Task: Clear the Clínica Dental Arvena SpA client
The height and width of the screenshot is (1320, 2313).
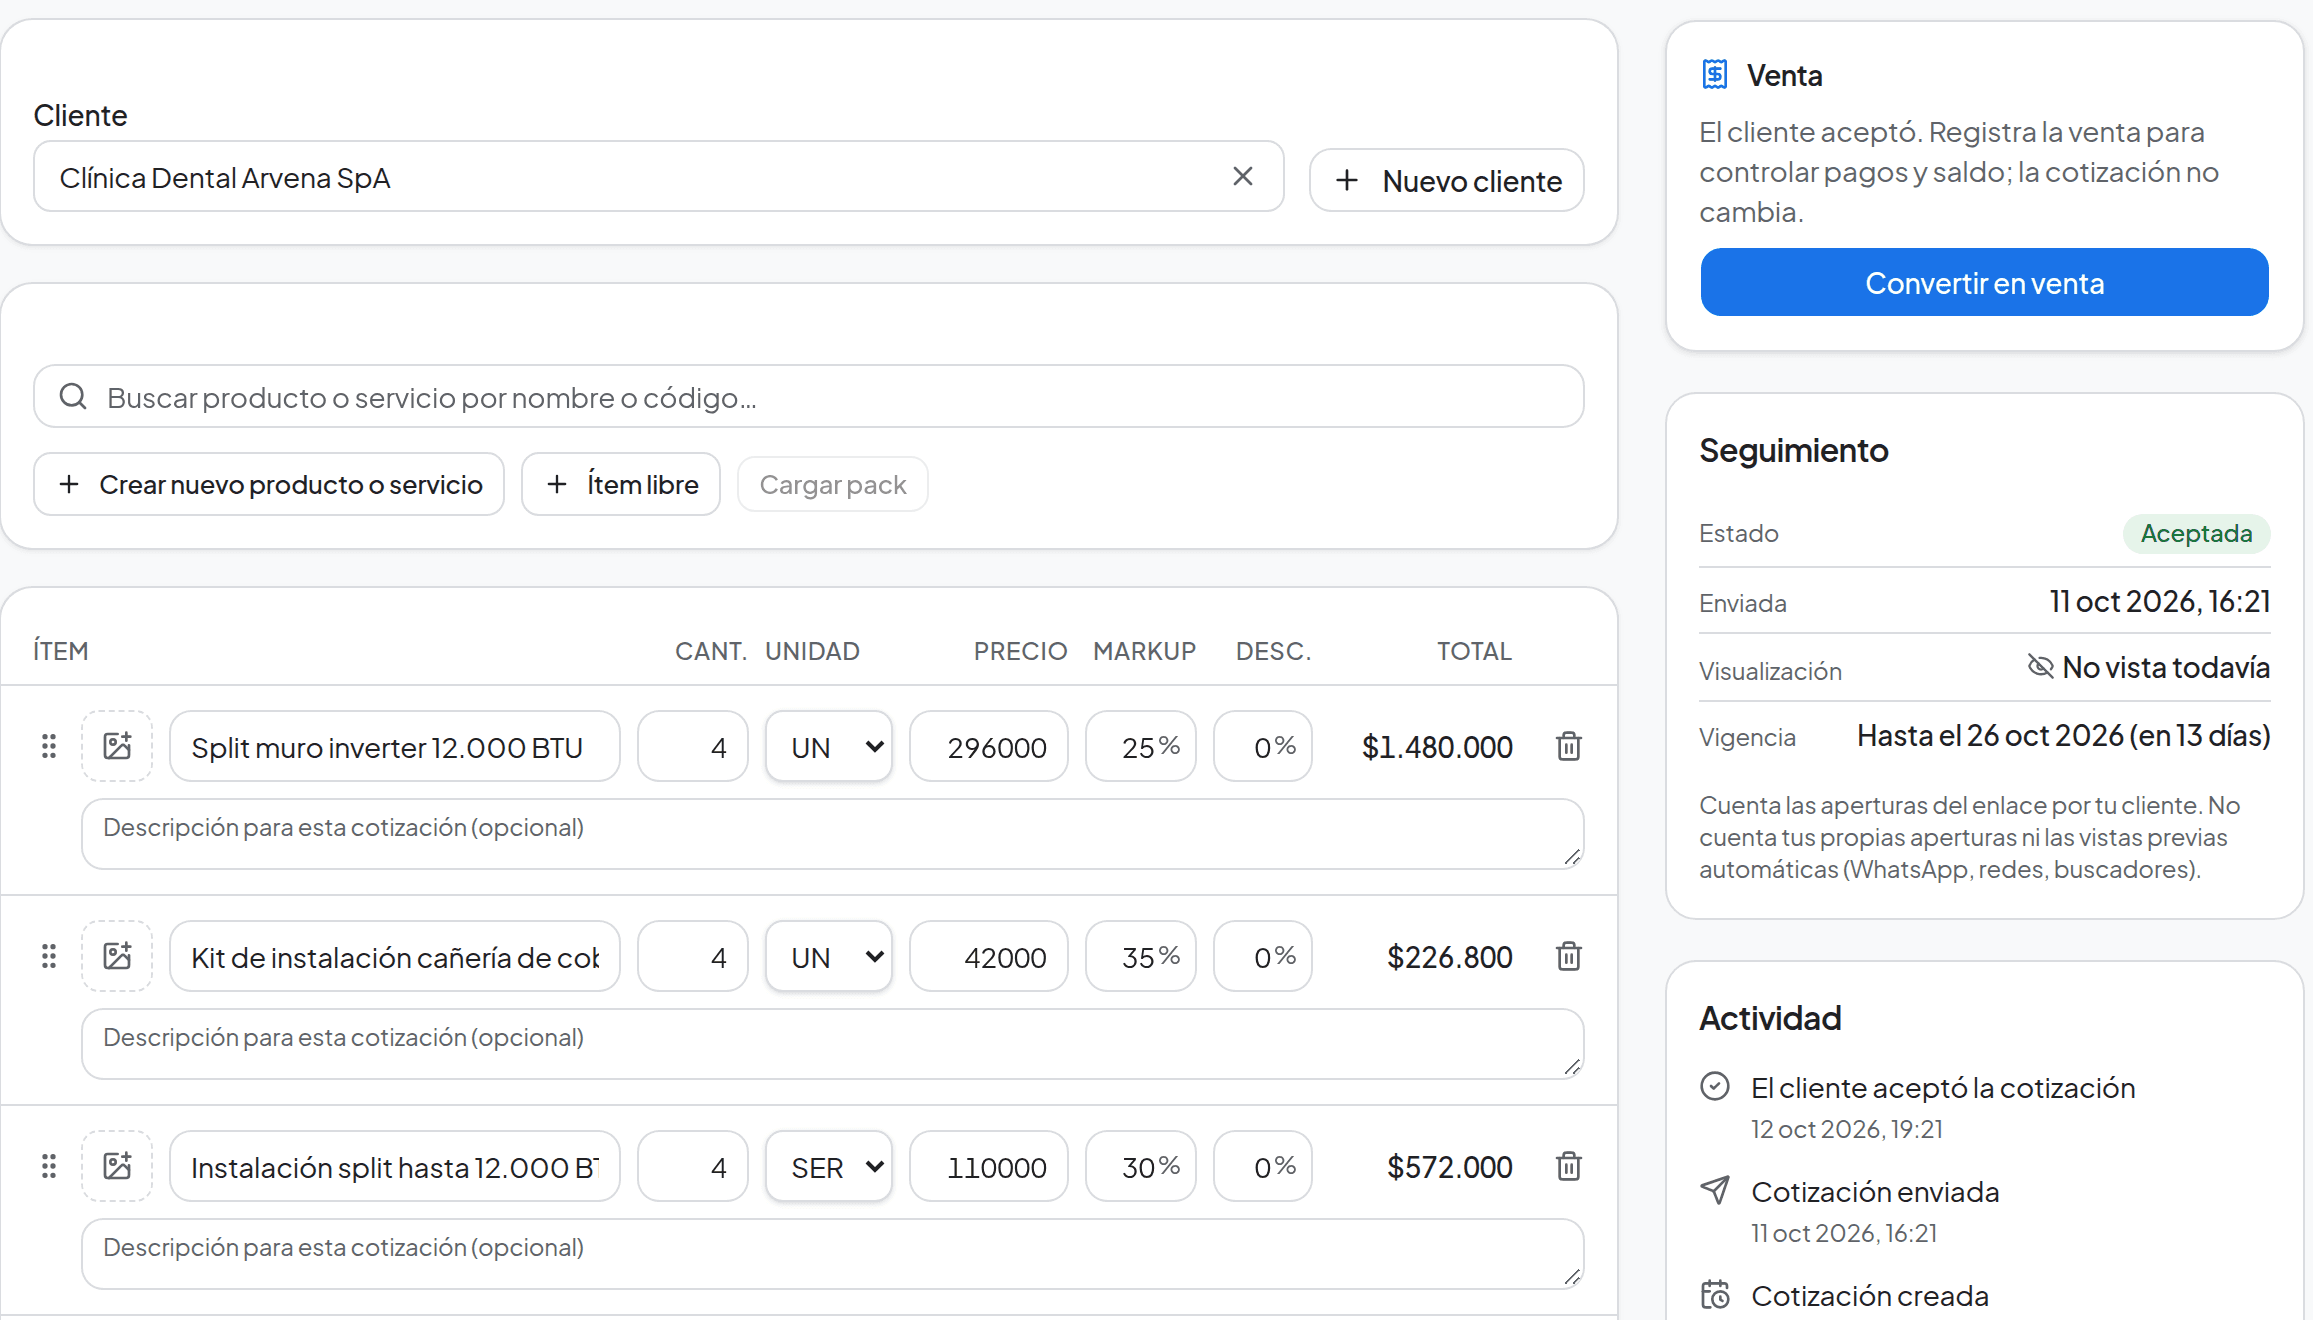Action: 1242,176
